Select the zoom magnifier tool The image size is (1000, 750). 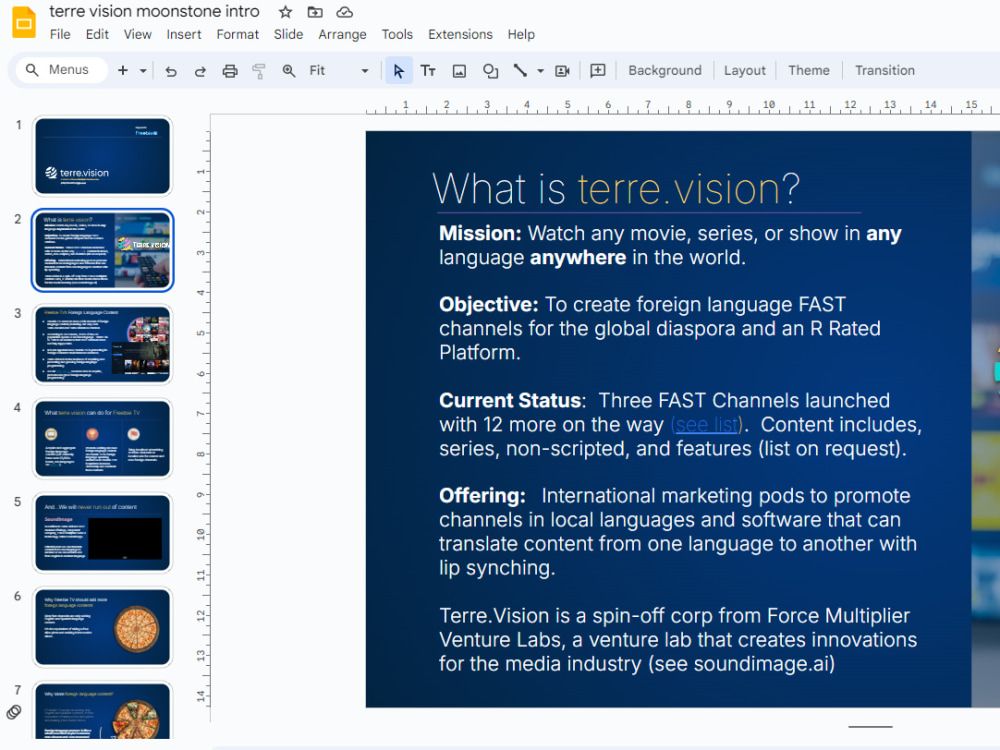tap(289, 71)
